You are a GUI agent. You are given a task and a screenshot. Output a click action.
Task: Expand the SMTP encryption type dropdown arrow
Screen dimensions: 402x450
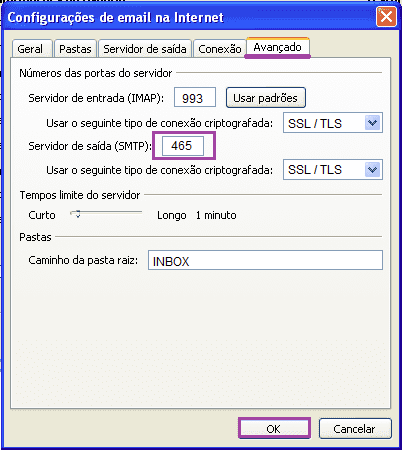pyautogui.click(x=372, y=170)
